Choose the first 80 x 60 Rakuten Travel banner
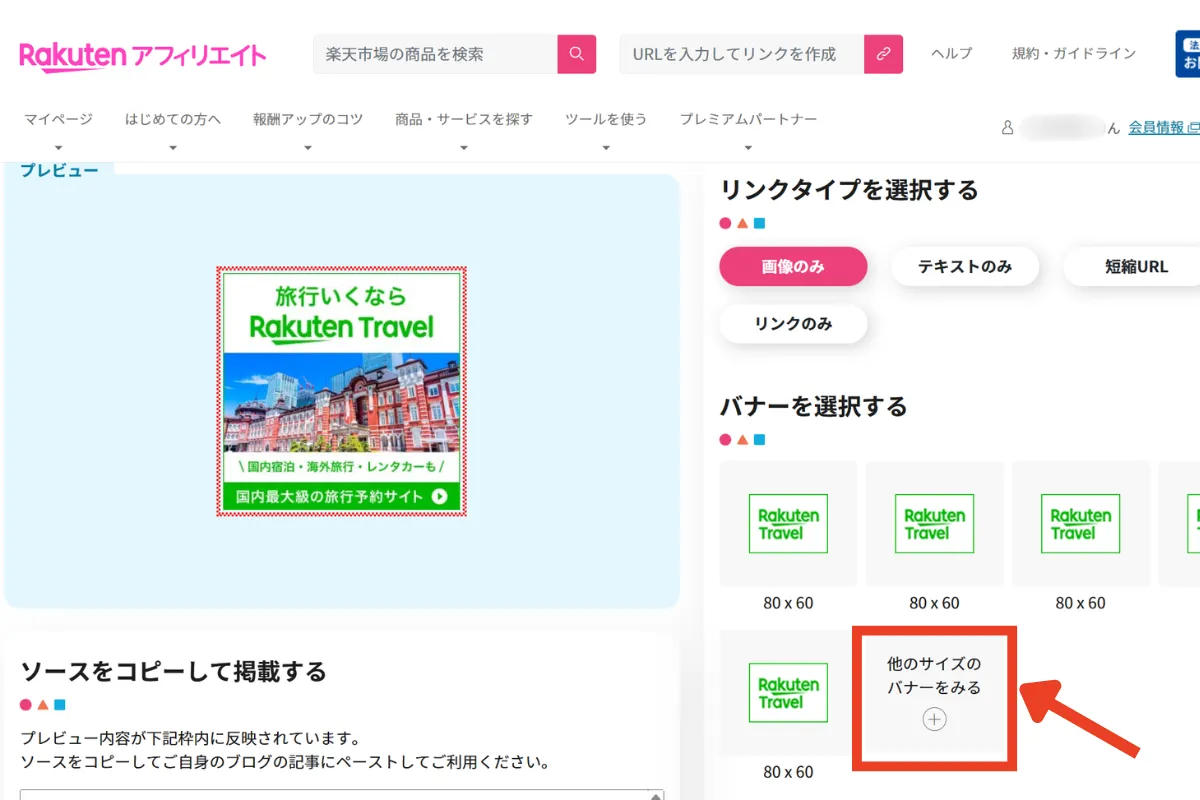1200x800 pixels. [788, 524]
